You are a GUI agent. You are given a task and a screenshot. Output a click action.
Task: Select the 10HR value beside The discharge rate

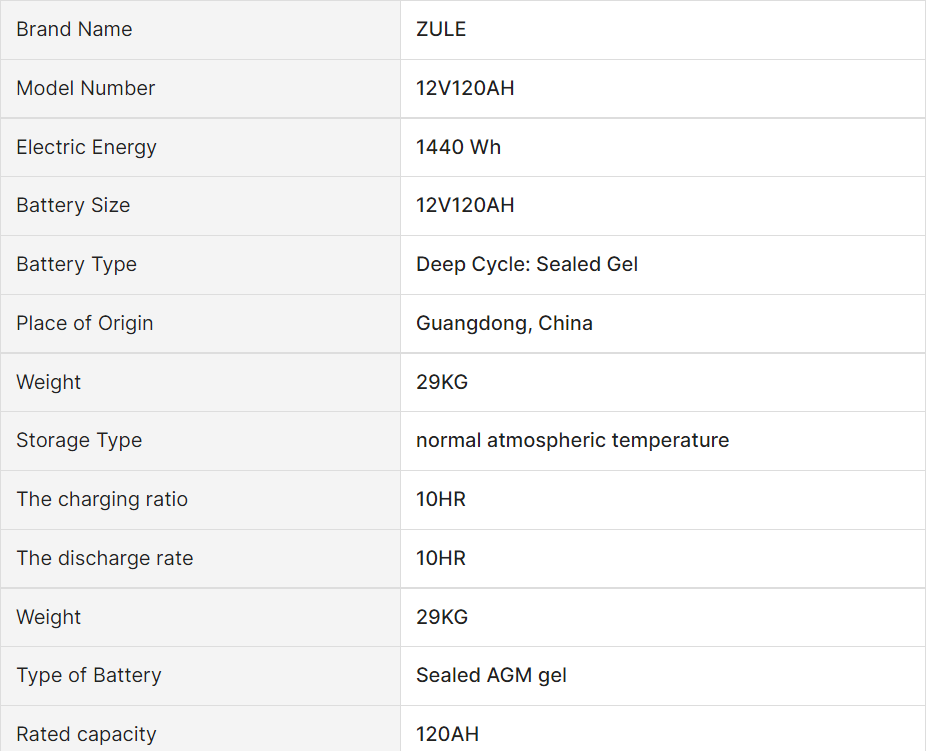pos(441,558)
